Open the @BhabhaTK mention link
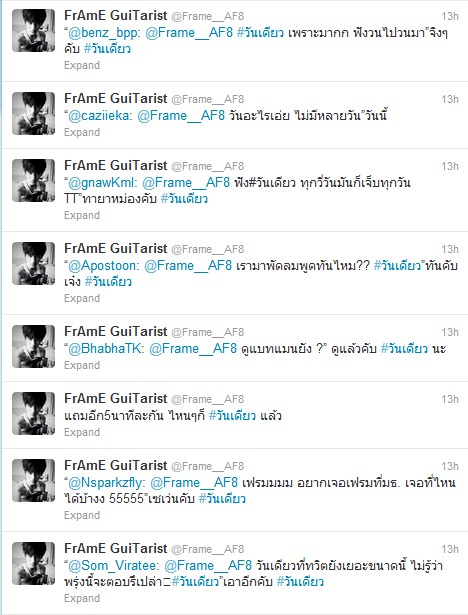The width and height of the screenshot is (468, 615). pyautogui.click(x=105, y=349)
